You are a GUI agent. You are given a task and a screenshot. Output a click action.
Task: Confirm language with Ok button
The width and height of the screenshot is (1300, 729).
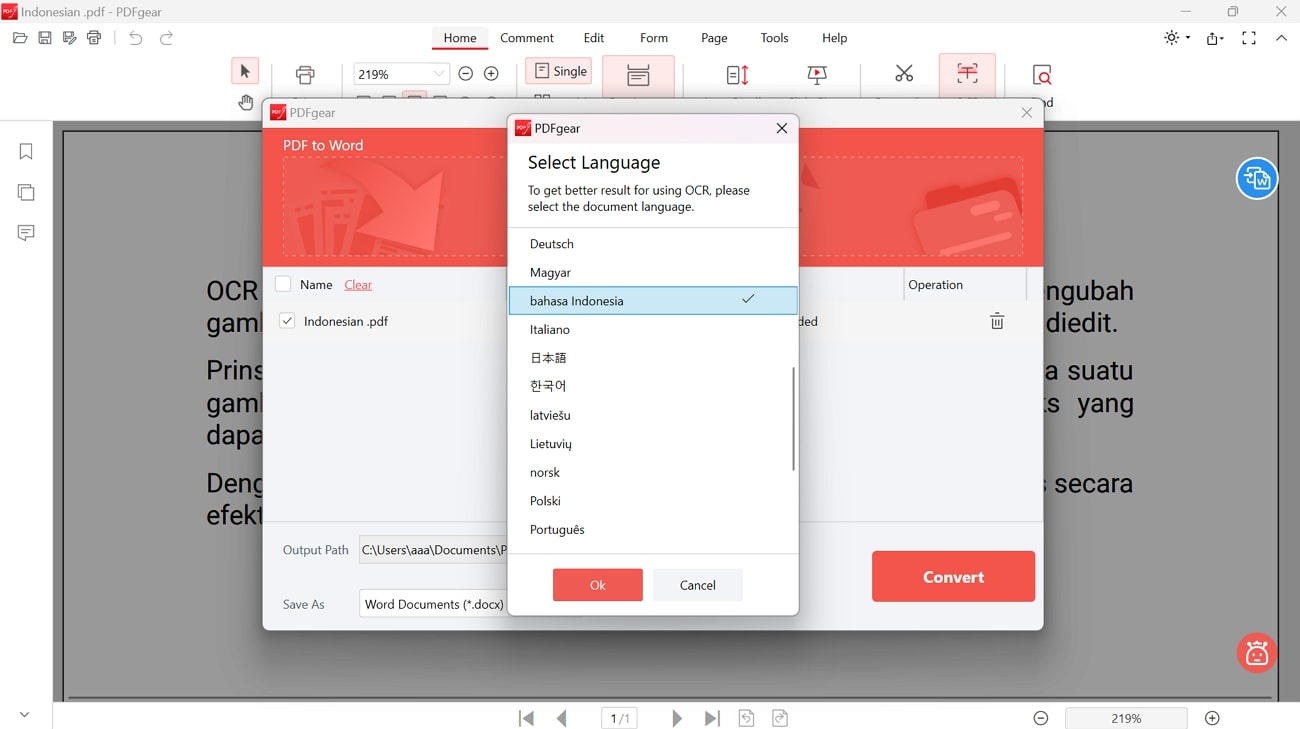pos(598,585)
